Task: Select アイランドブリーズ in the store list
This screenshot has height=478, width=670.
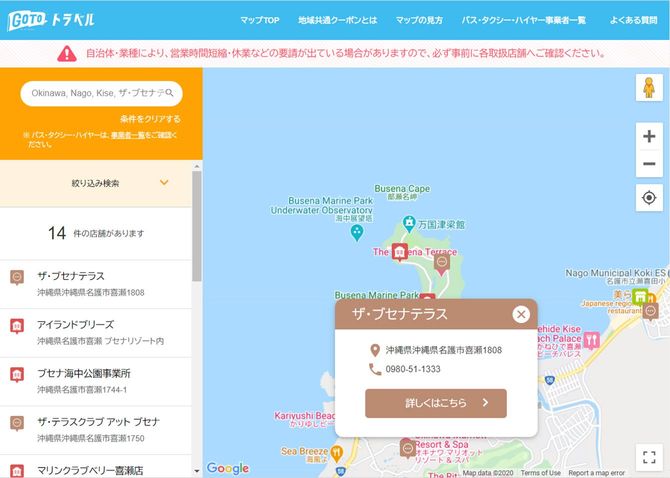Action: tap(96, 333)
